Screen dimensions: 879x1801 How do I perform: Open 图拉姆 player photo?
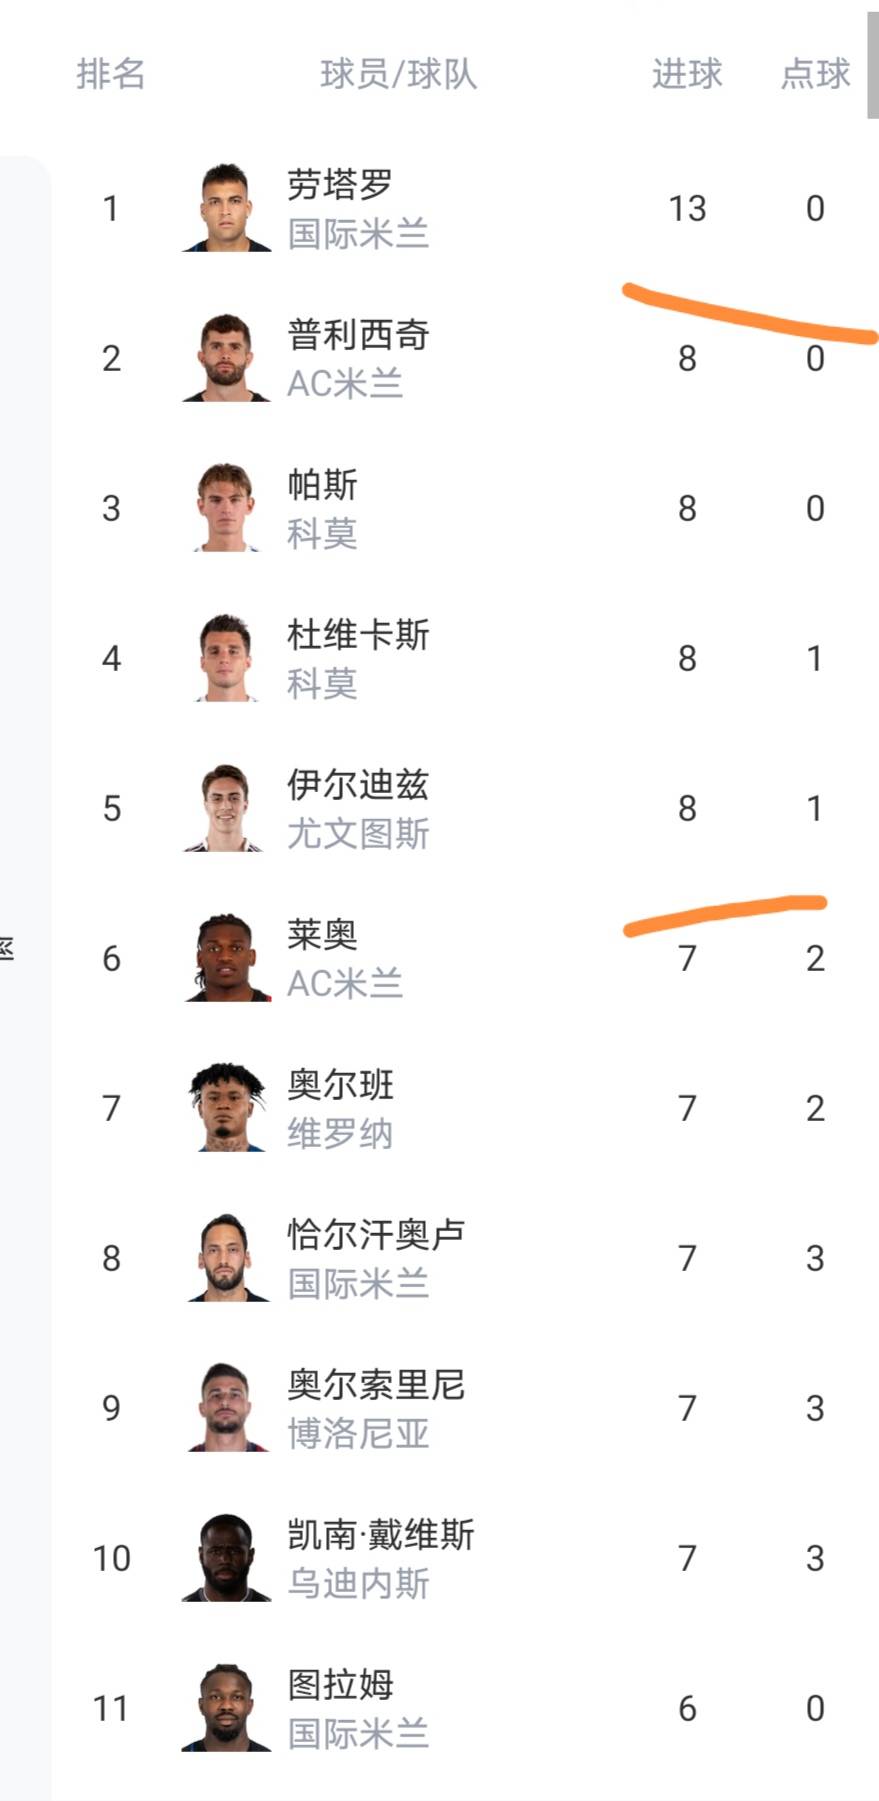coord(227,1708)
